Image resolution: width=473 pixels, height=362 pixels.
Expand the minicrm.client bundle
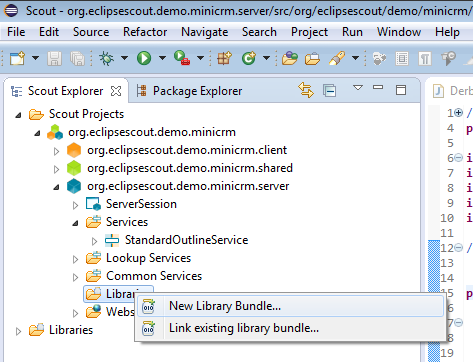pos(56,151)
